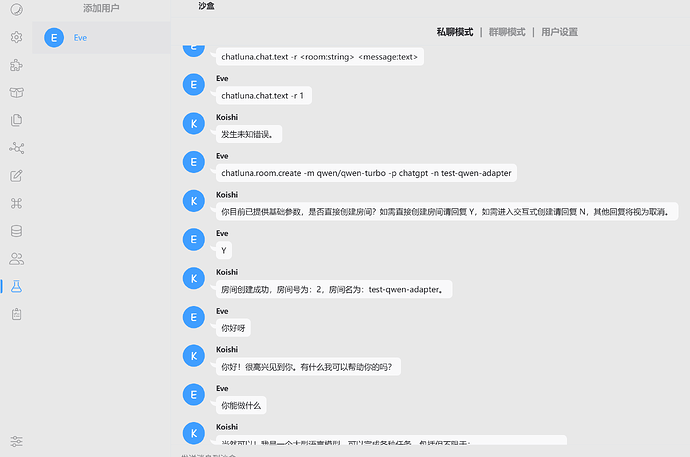
Task: Click the Koishi name above '发生未知错误。'
Action: pyautogui.click(x=227, y=117)
